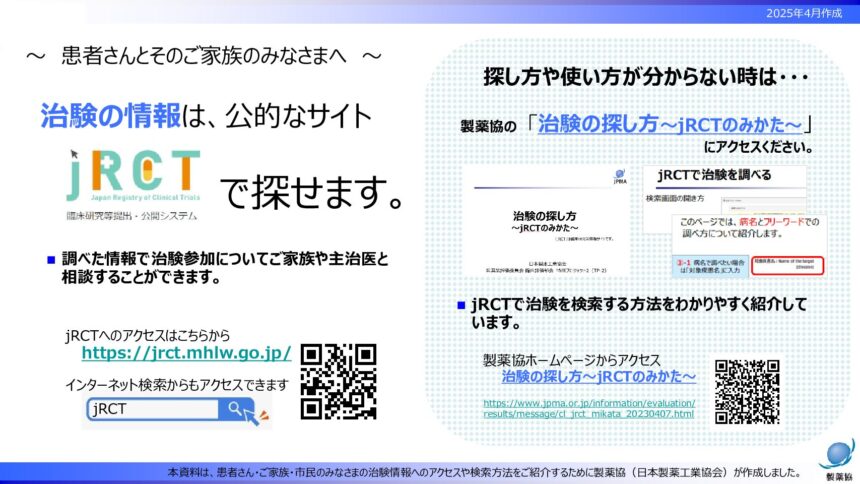The width and height of the screenshot is (860, 484).
Task: Open the 治験の探し方 slide thumbnail
Action: [546, 221]
